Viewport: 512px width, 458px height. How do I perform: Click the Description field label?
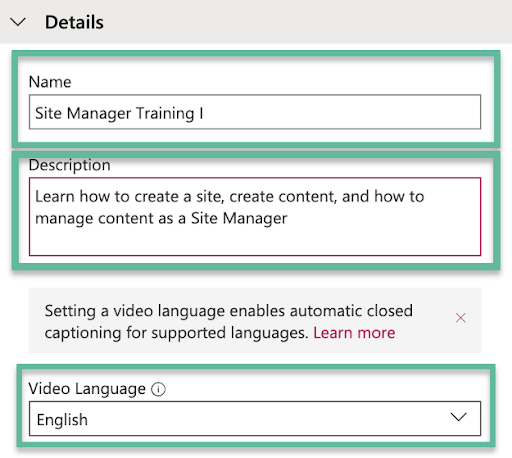click(70, 165)
